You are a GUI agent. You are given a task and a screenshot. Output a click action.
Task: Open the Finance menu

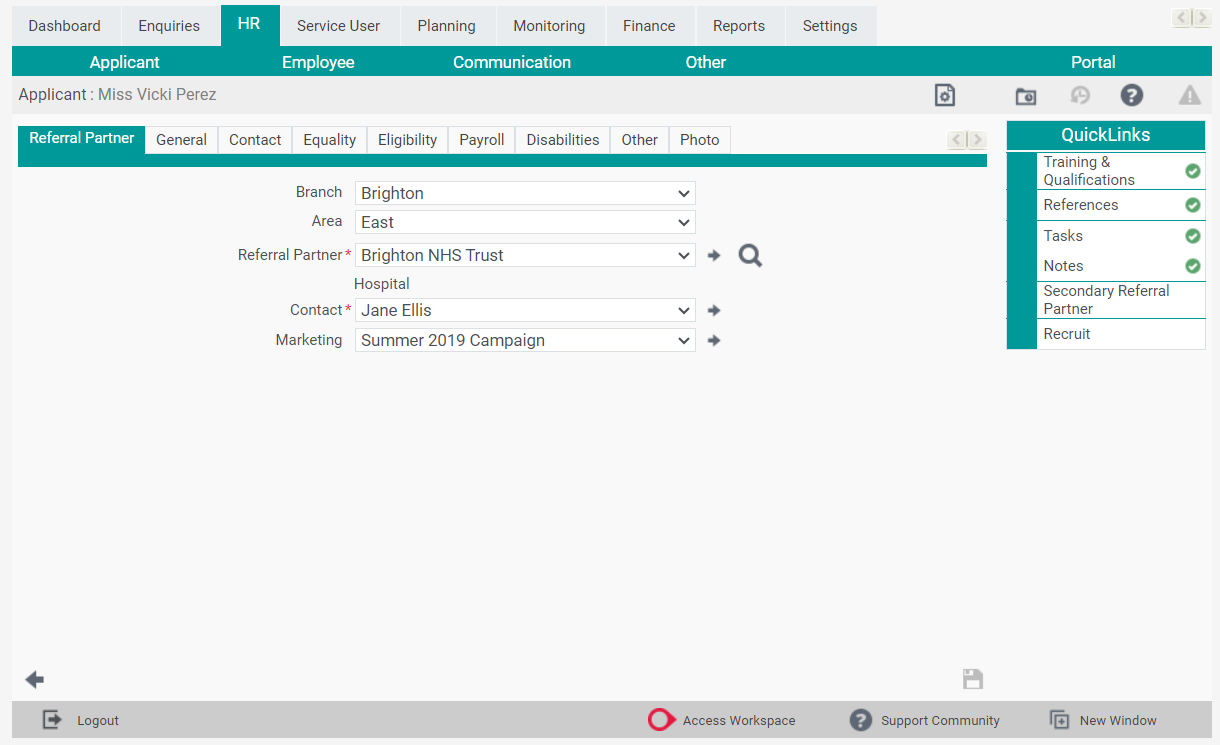(649, 25)
